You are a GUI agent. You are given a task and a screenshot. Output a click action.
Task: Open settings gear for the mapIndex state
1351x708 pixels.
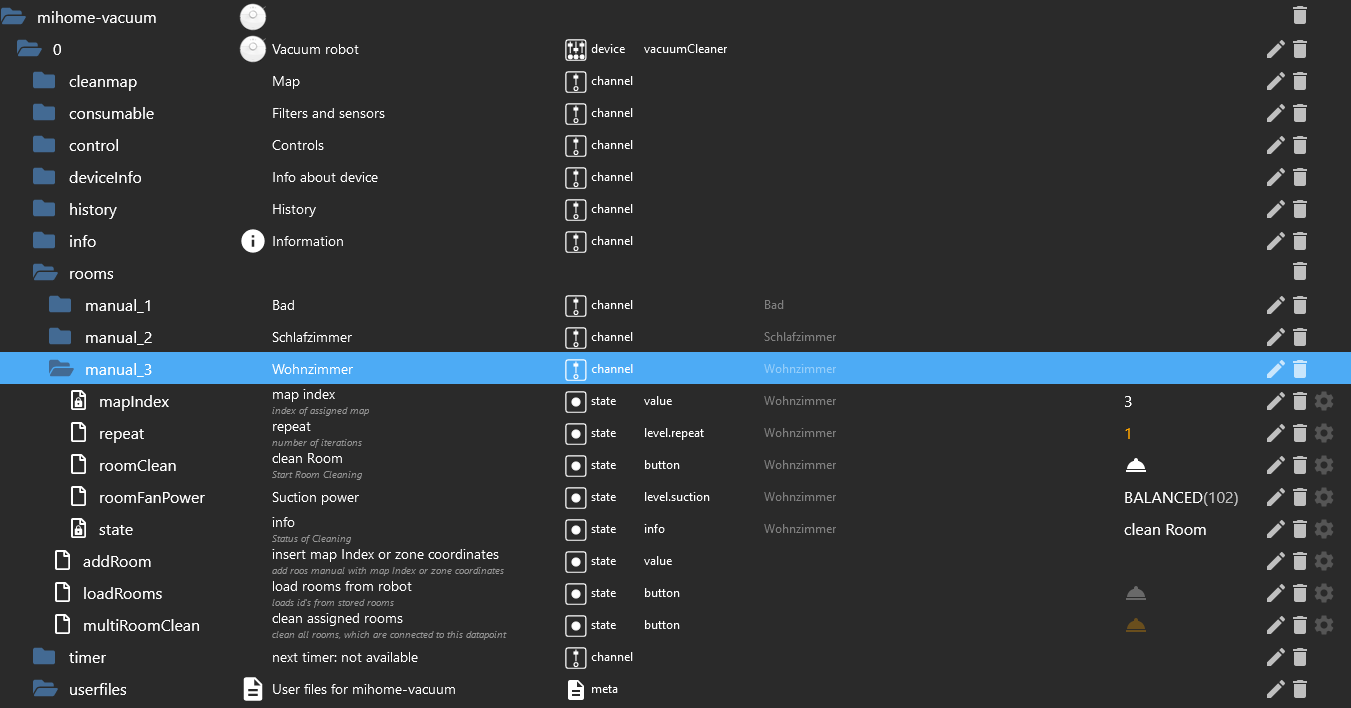[1324, 401]
